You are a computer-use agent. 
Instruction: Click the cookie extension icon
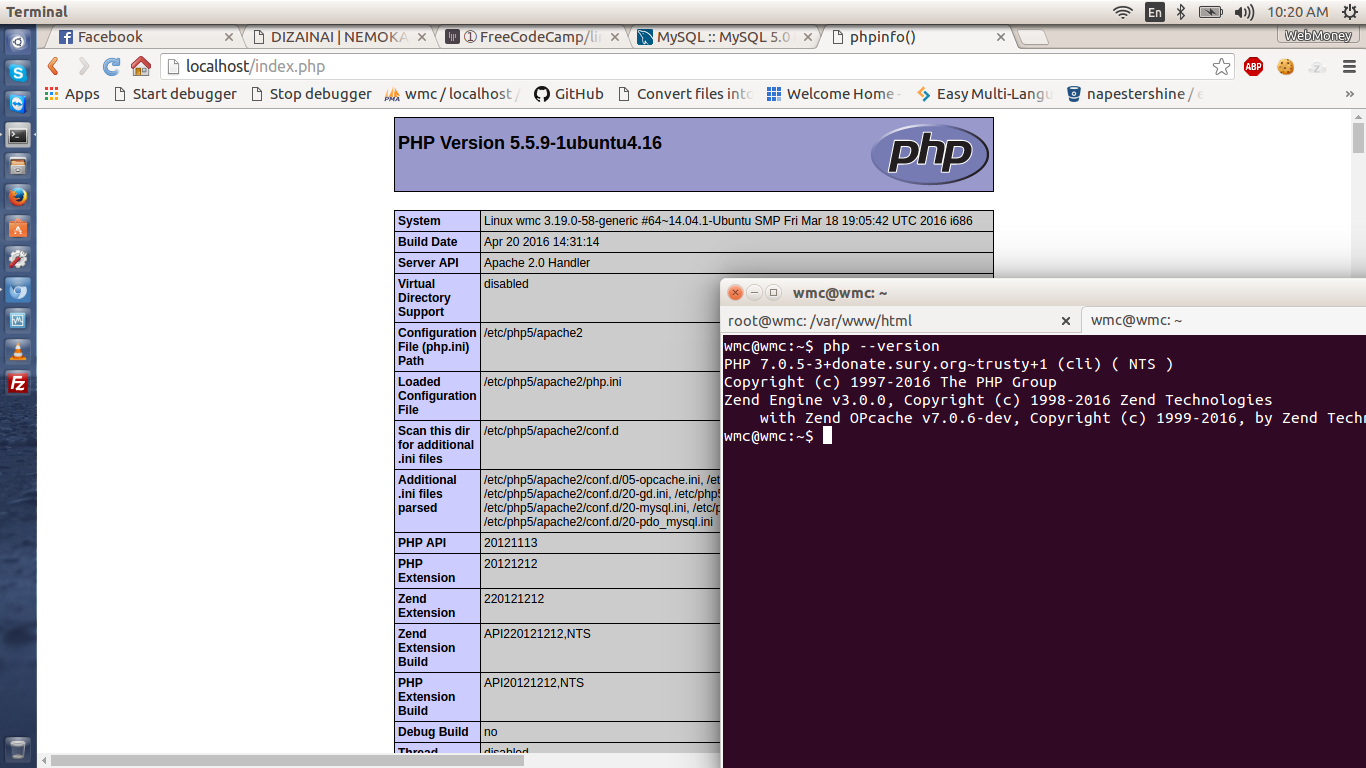1285,67
